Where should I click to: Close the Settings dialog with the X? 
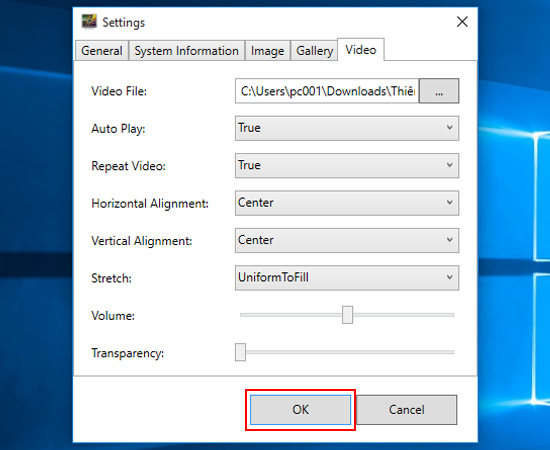[x=462, y=22]
